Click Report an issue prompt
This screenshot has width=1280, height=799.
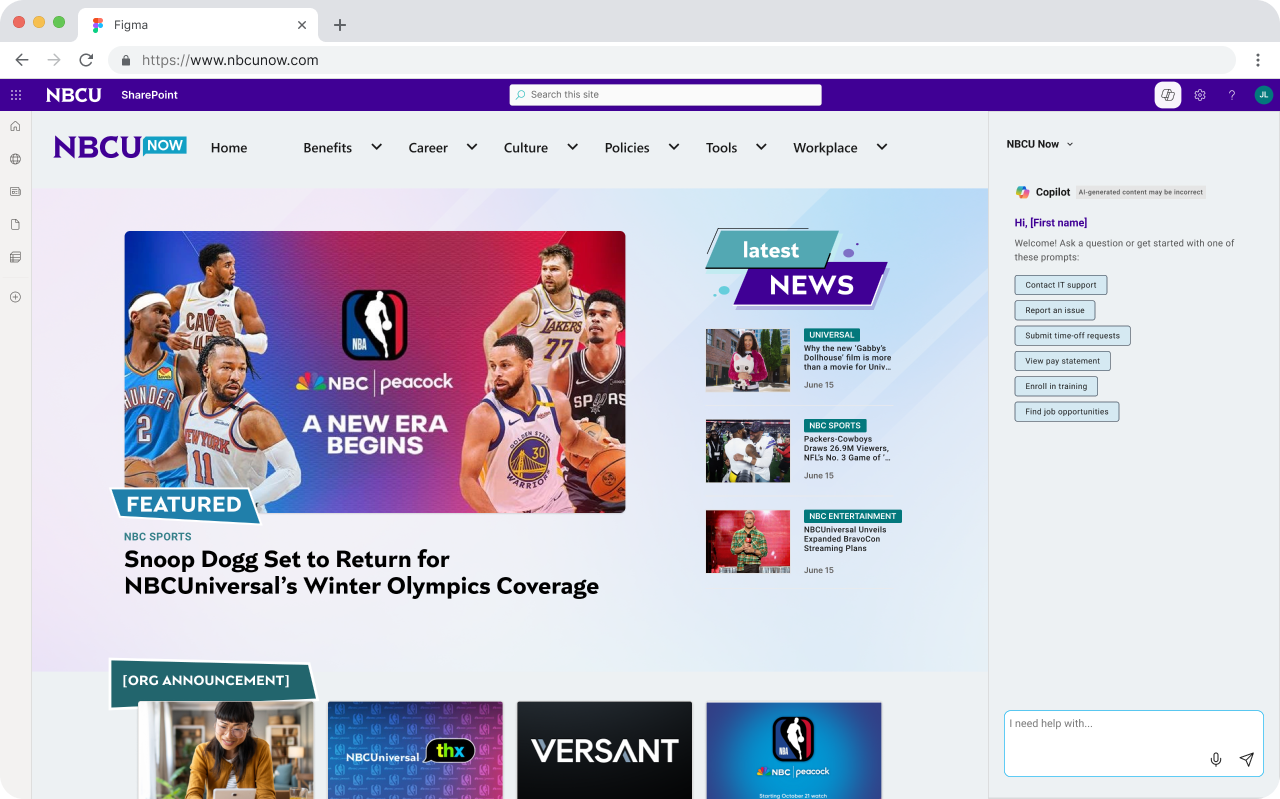pos(1055,310)
